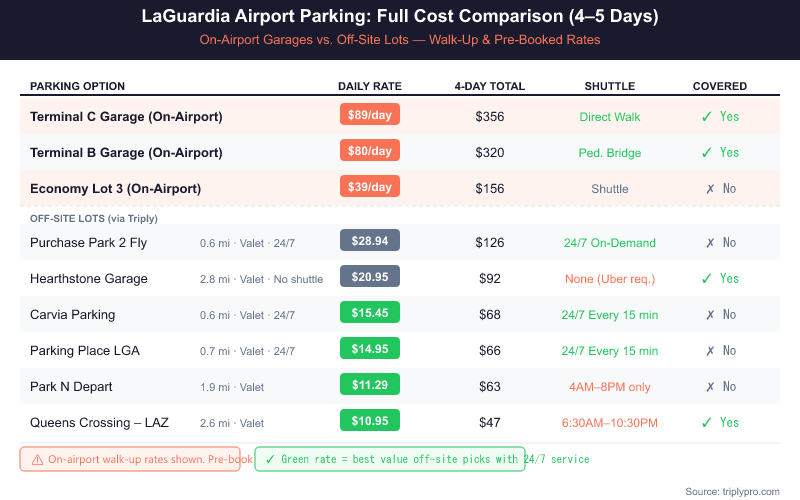Viewport: 800px width, 500px height.
Task: Click the SHUTTLE column header
Action: coord(610,86)
